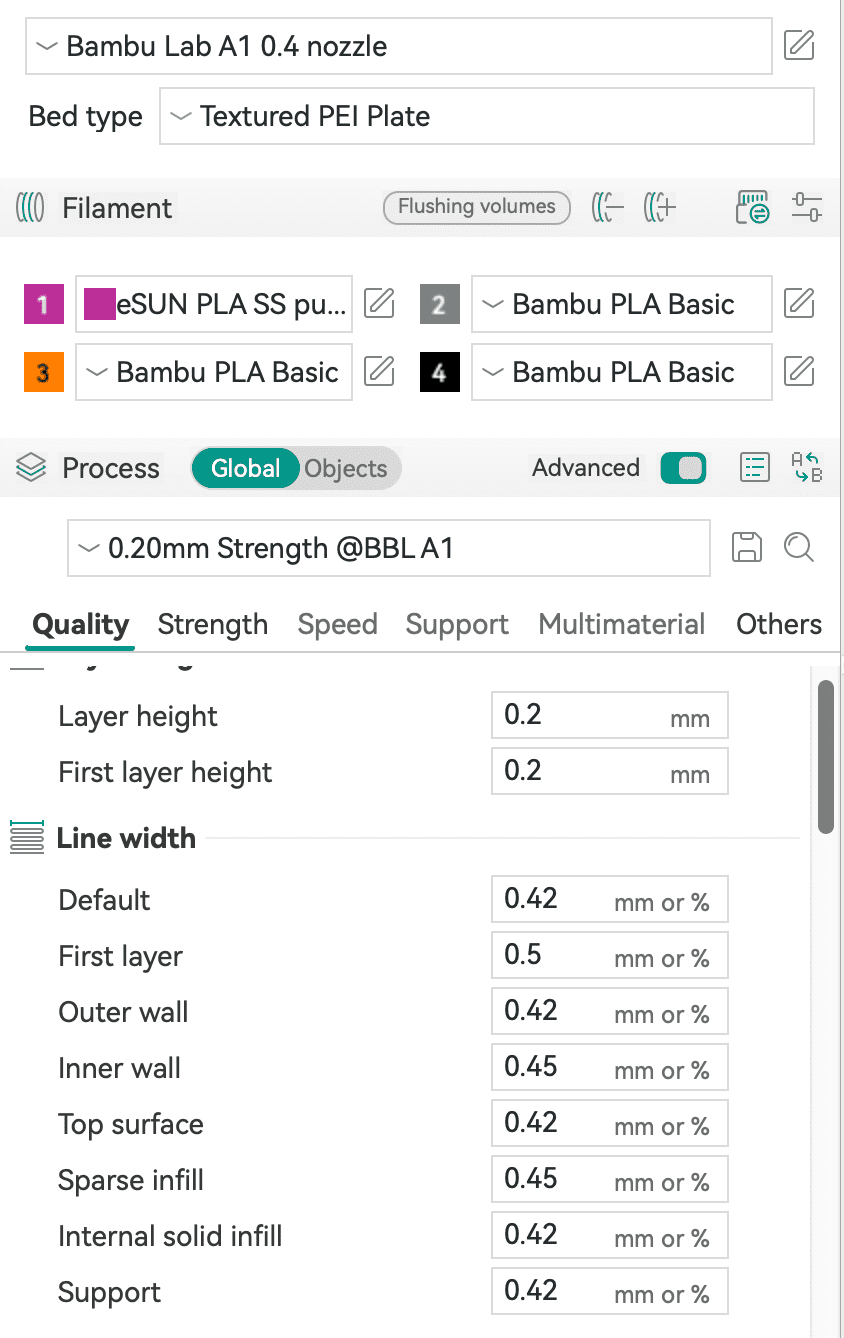Click the Support line width field
The image size is (844, 1338).
tap(610, 1291)
